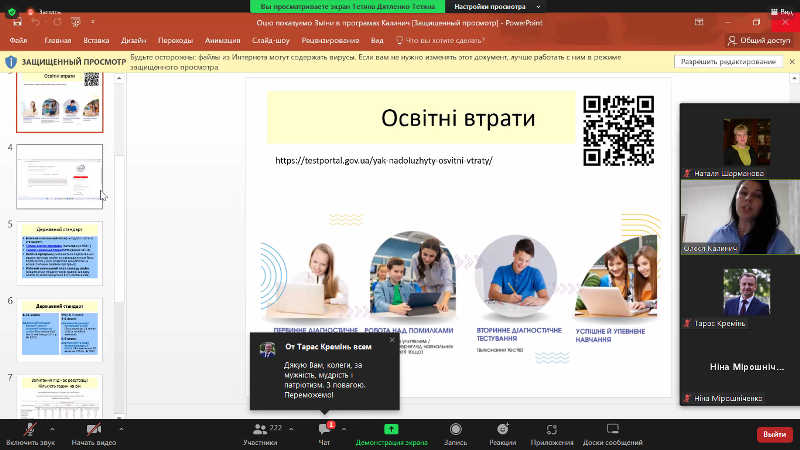This screenshot has width=800, height=450.
Task: Open the Настройки просмотра view options dropdown
Action: (x=491, y=6)
